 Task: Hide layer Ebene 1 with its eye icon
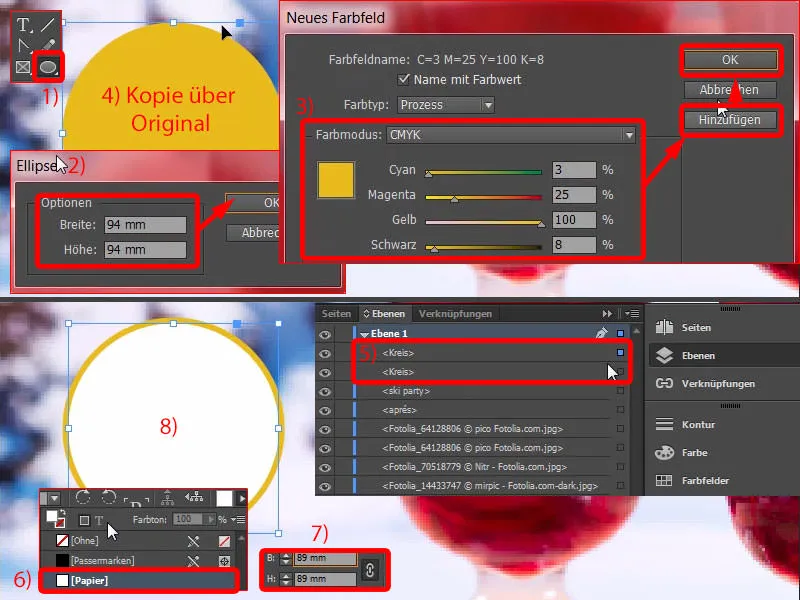tap(325, 335)
